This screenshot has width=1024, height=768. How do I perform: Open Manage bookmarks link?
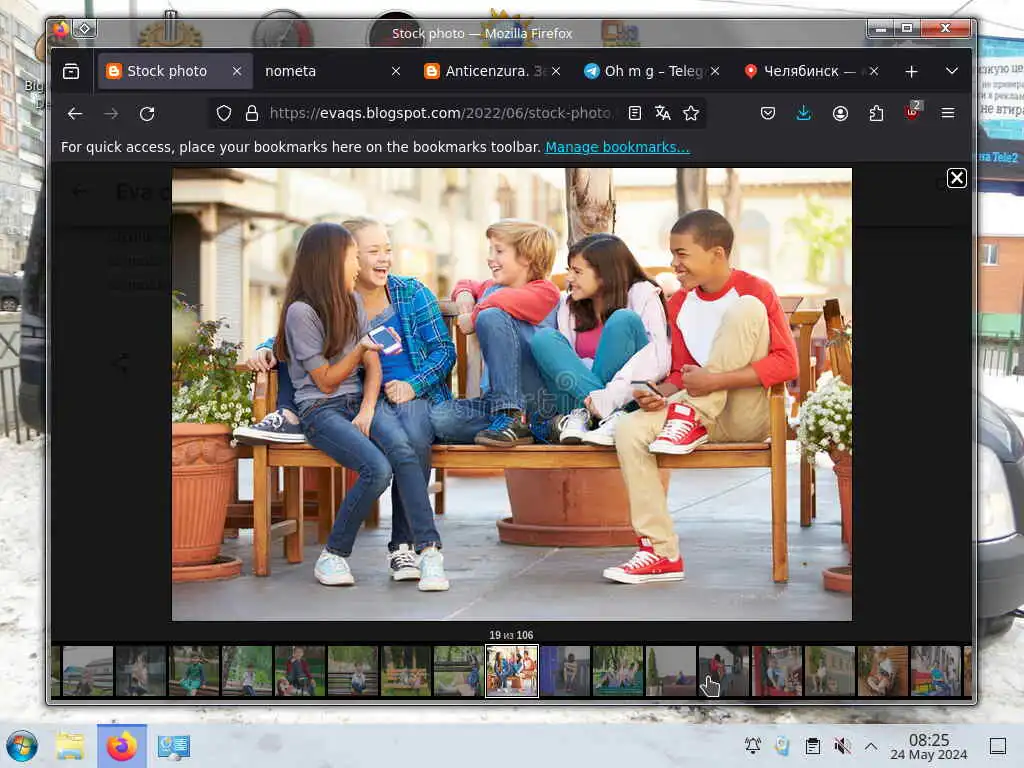(x=617, y=147)
